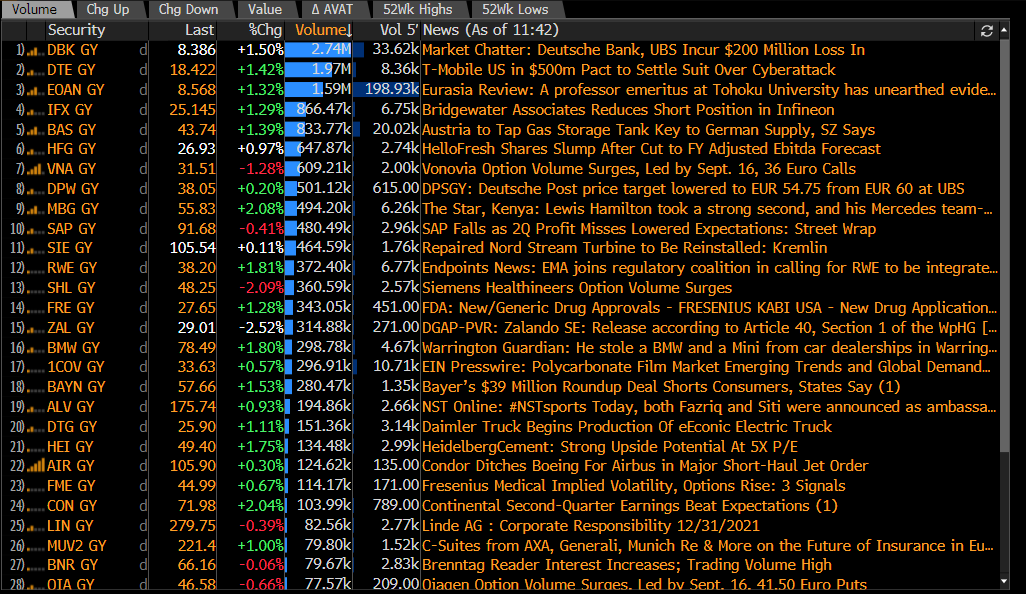The height and width of the screenshot is (594, 1026).
Task: Select the CON GY ticker
Action: coord(71,506)
